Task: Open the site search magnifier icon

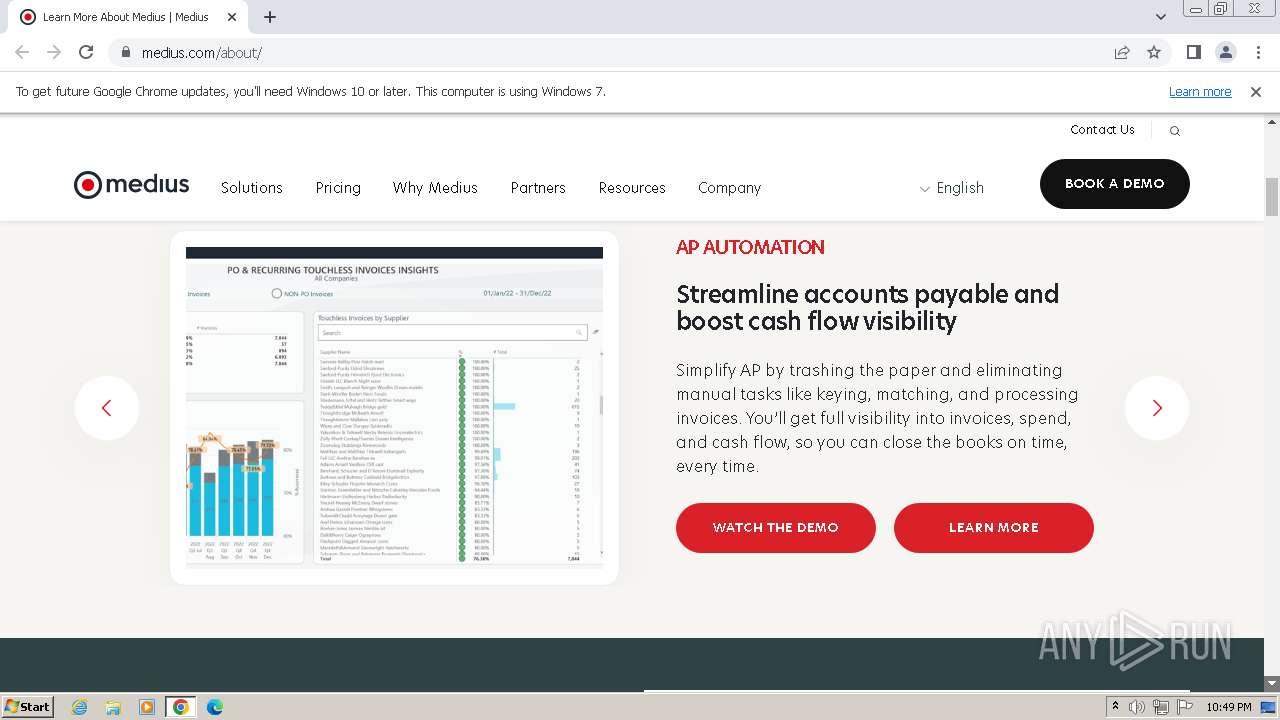Action: [1175, 131]
